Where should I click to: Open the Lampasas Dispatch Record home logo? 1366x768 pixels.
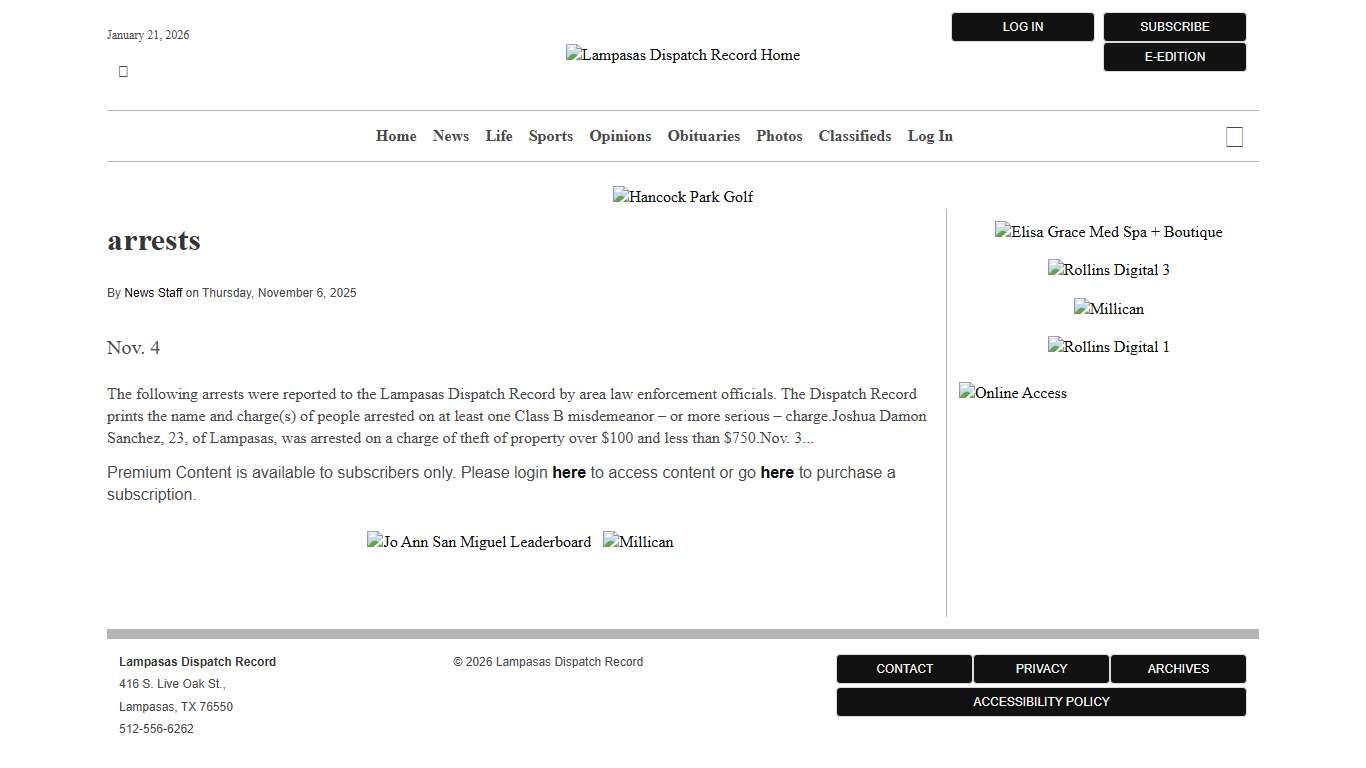[x=683, y=55]
